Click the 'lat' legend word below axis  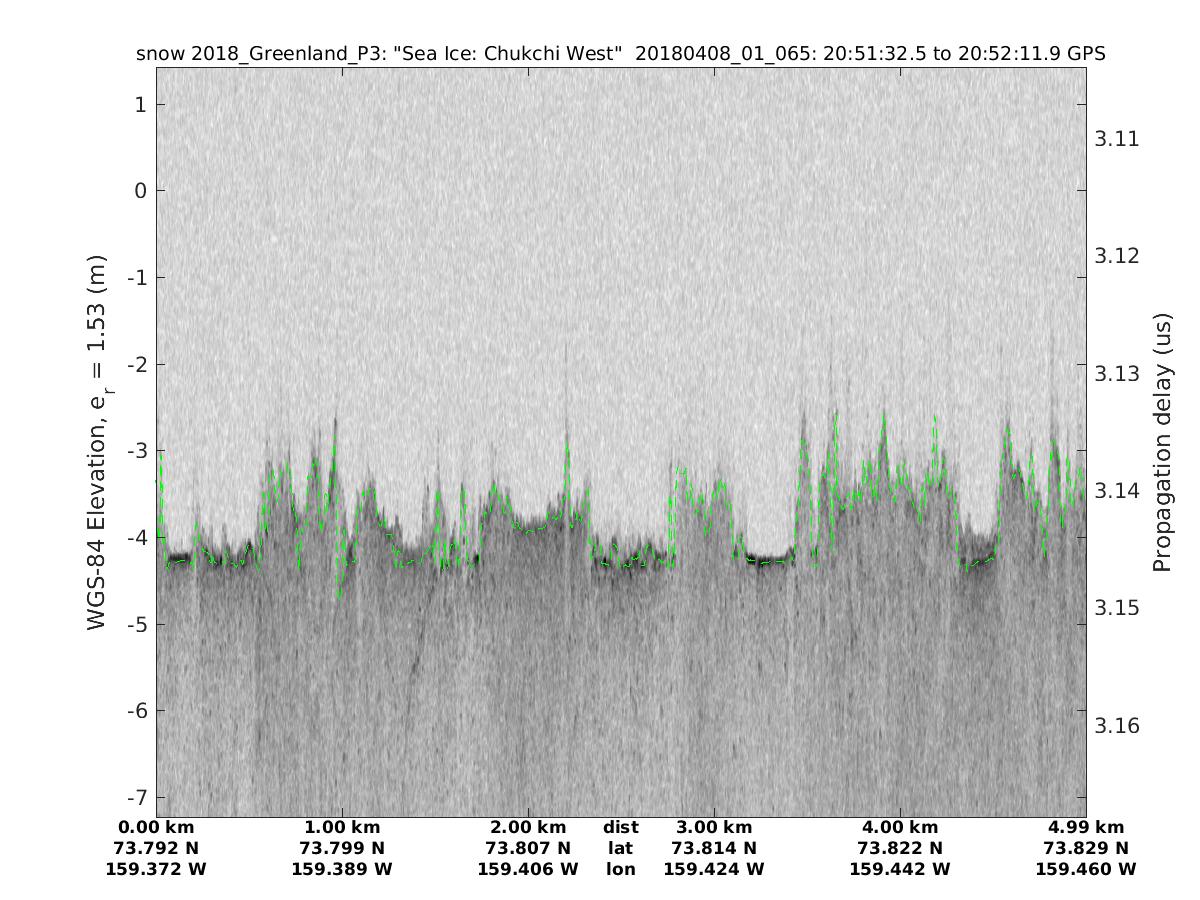pyautogui.click(x=620, y=848)
